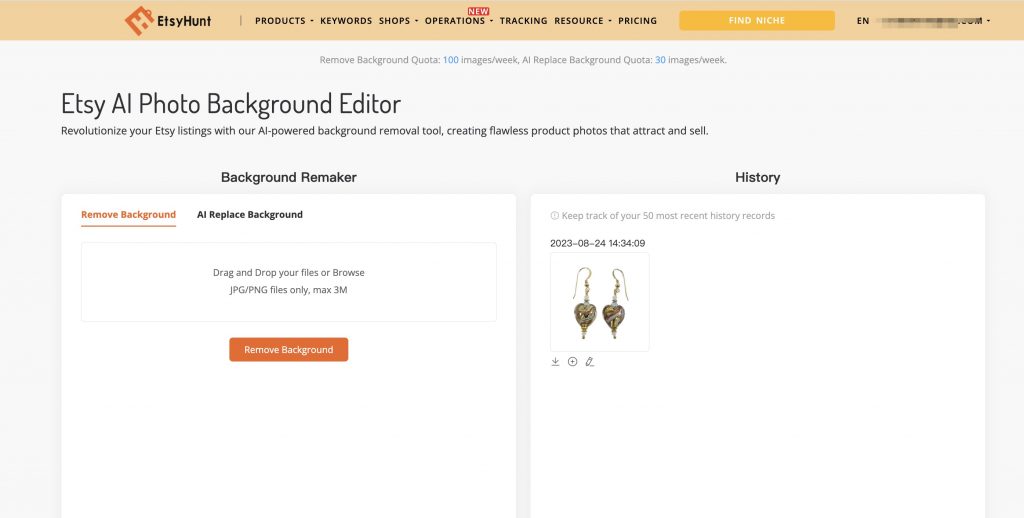Click the timestamp 2023-08-24 14:34:09
The width and height of the screenshot is (1024, 518).
coord(598,244)
